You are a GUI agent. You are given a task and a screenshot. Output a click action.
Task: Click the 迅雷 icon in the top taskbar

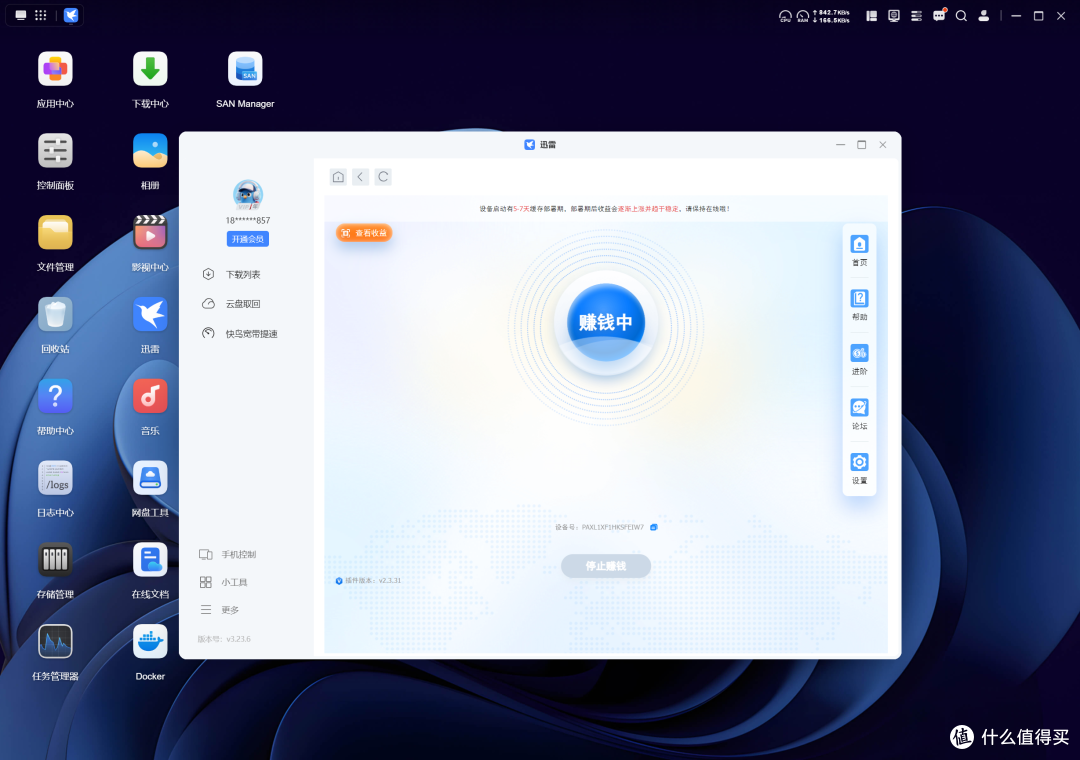[71, 15]
